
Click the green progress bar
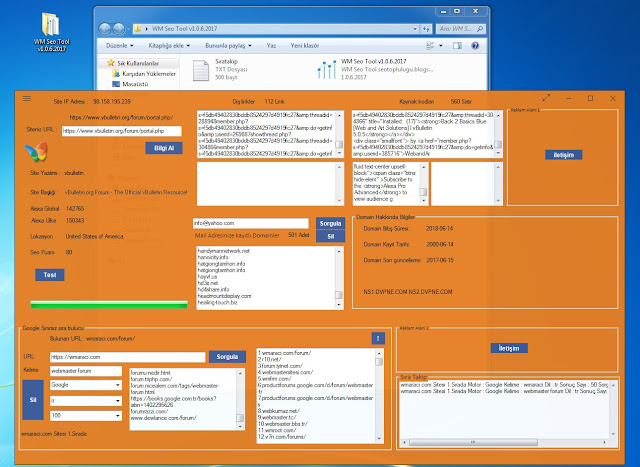[109, 304]
